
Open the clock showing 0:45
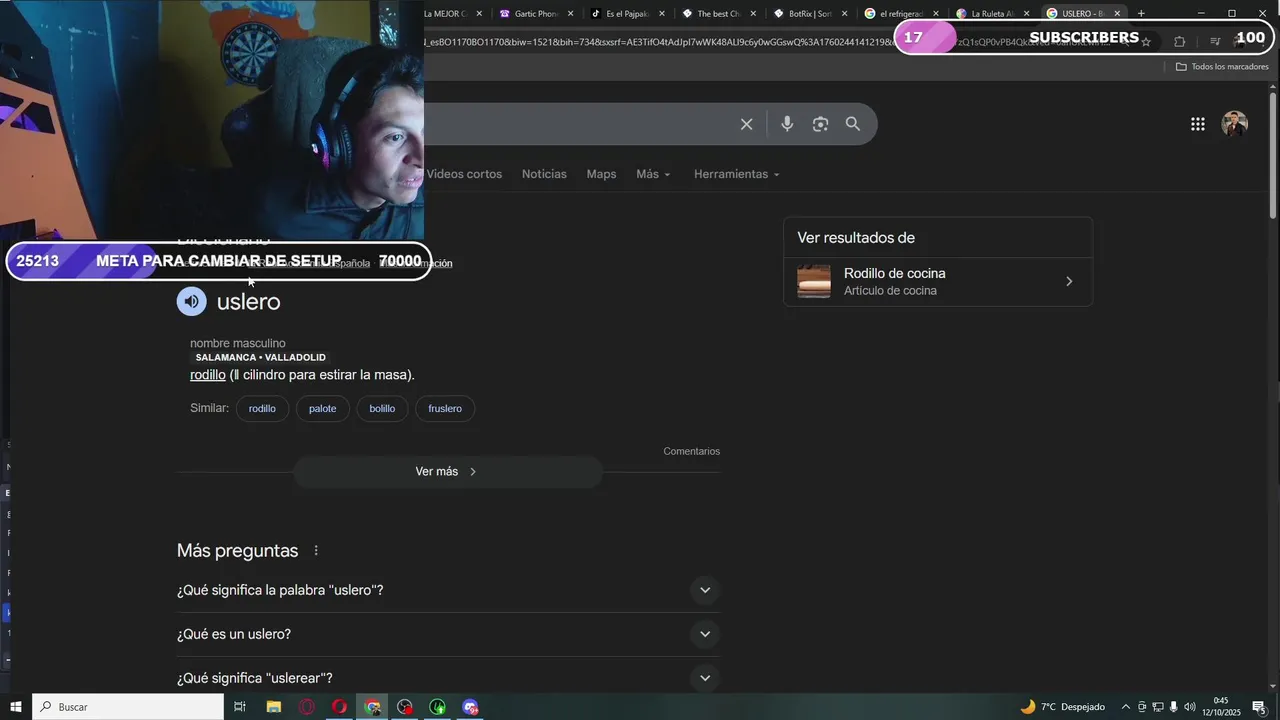(1221, 707)
